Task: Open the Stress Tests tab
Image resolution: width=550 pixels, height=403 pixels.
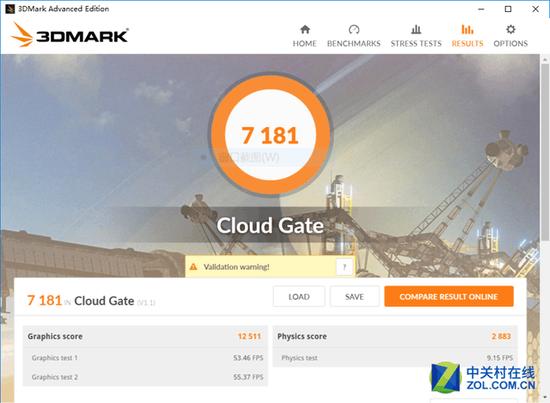Action: [416, 36]
